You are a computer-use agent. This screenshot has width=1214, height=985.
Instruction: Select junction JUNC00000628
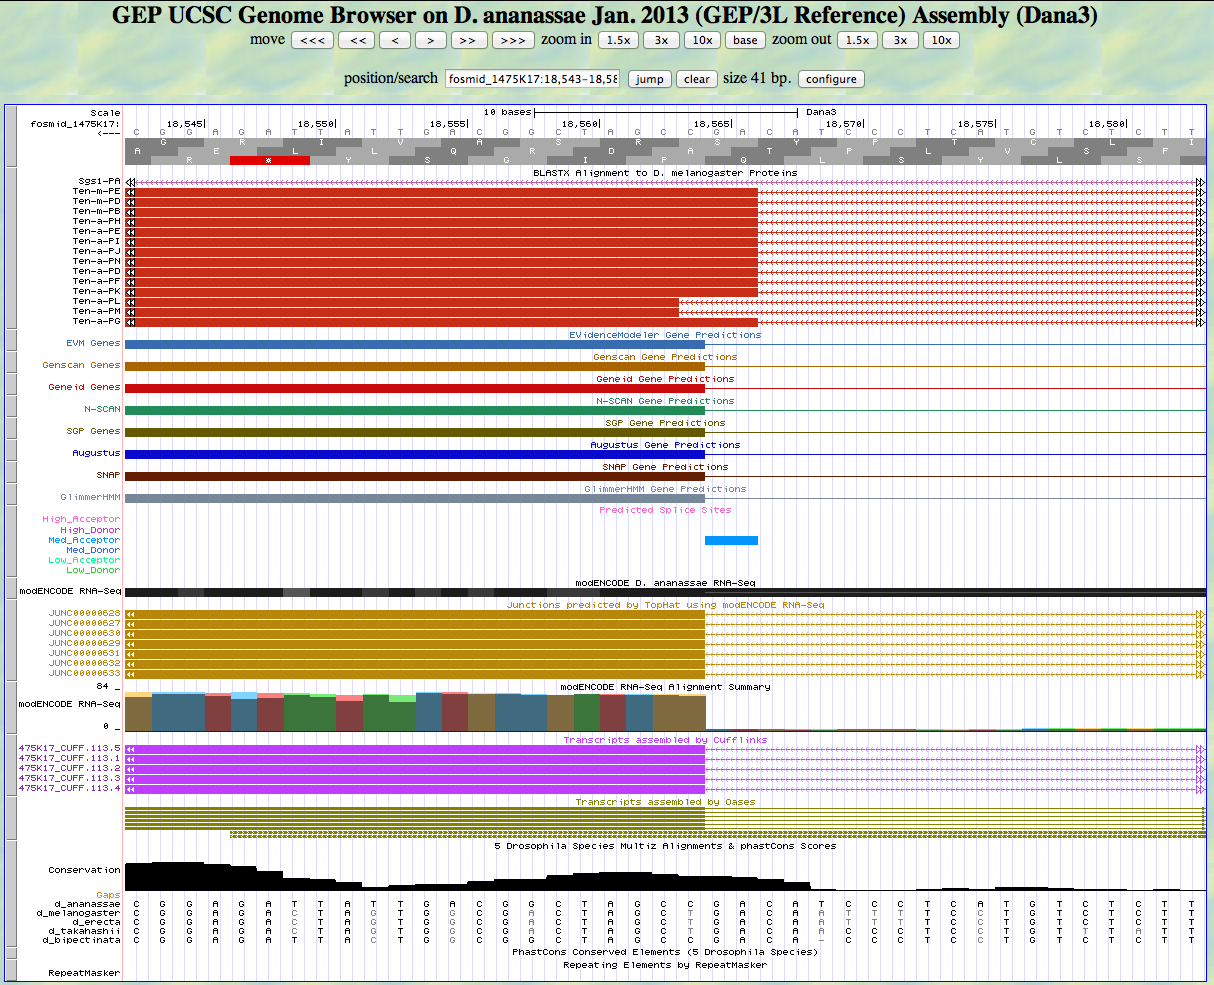point(84,613)
